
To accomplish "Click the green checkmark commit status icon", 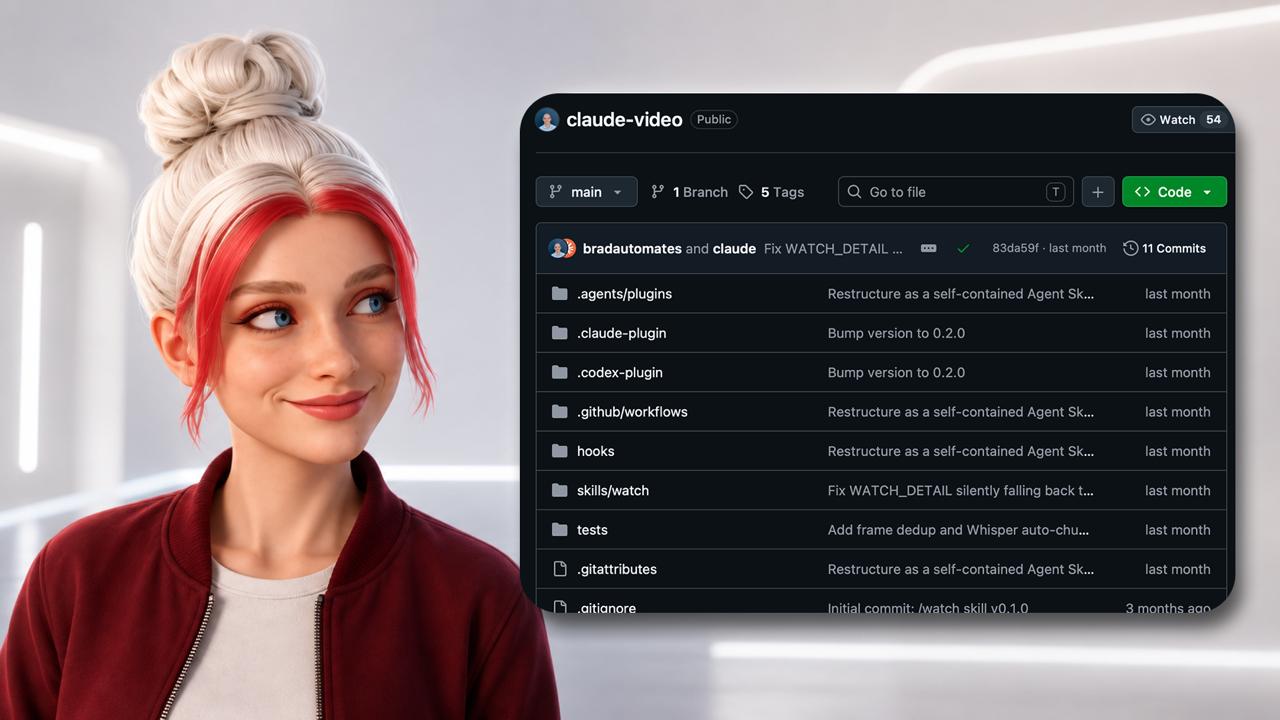I will (963, 248).
